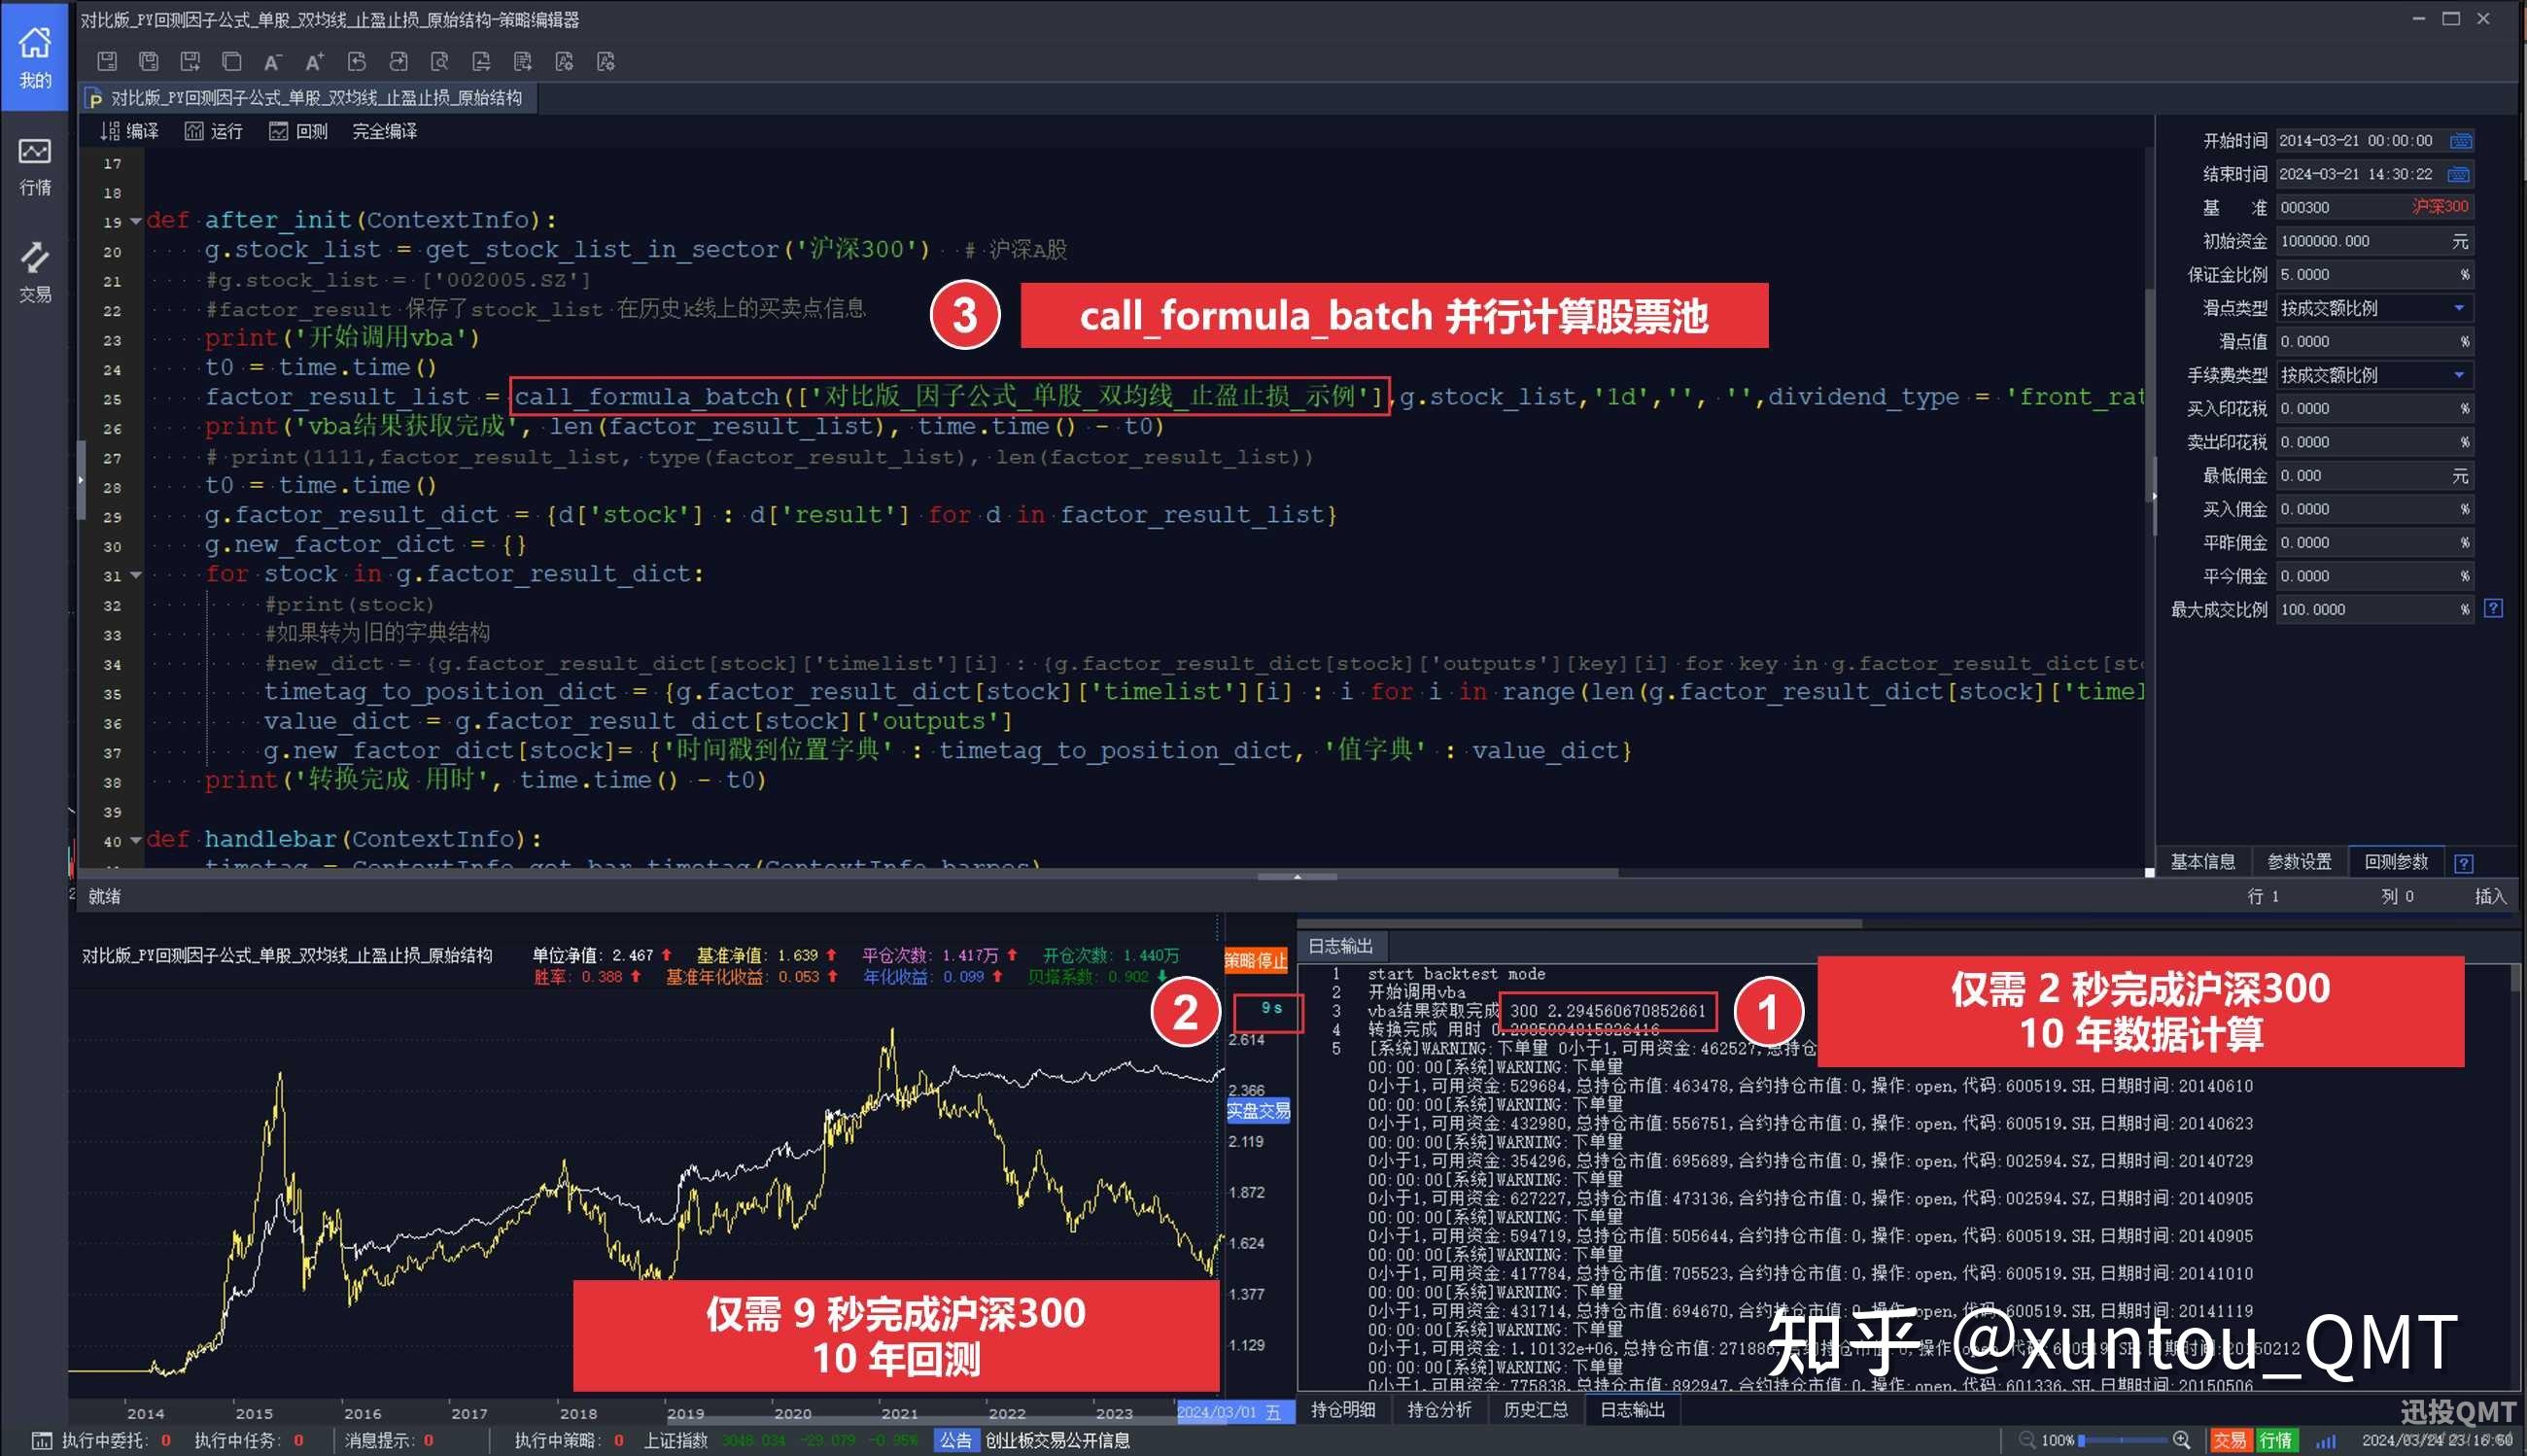Increase editor font size (A+)
This screenshot has width=2527, height=1456.
[314, 62]
